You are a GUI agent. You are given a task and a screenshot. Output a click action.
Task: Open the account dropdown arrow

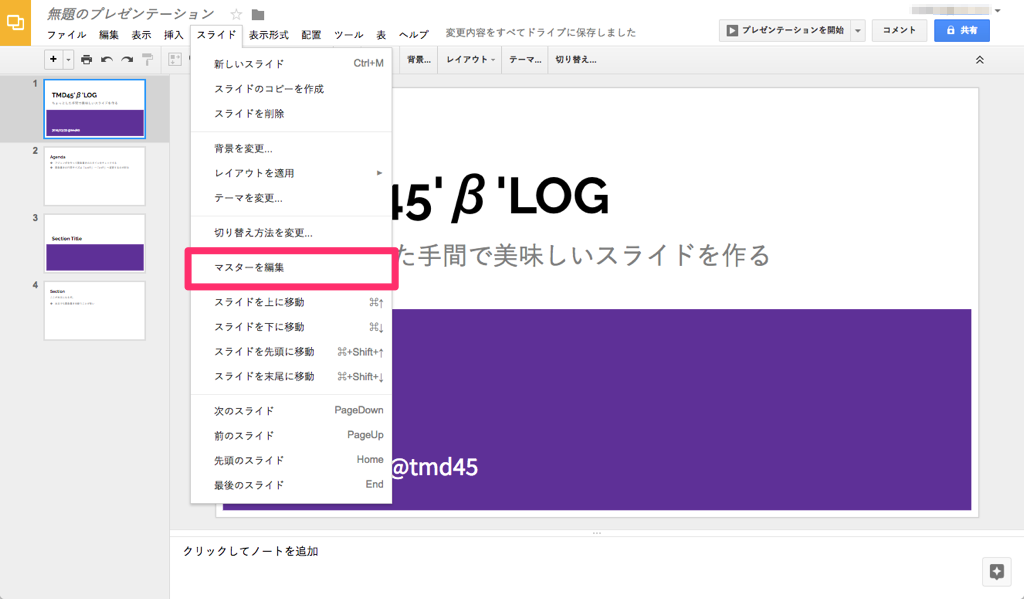tap(997, 10)
